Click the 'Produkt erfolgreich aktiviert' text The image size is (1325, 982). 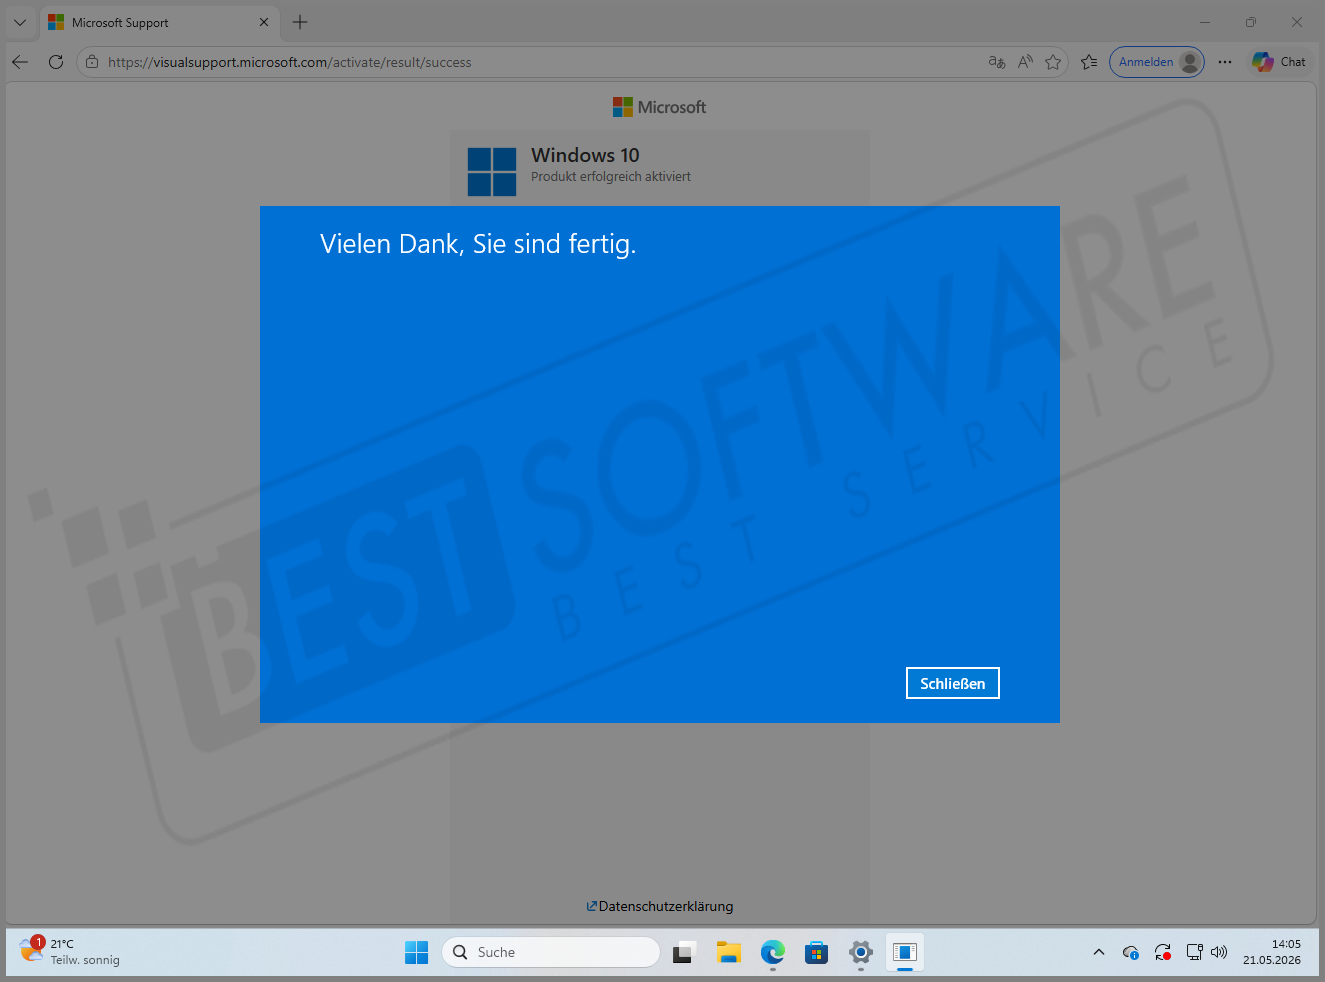(611, 177)
